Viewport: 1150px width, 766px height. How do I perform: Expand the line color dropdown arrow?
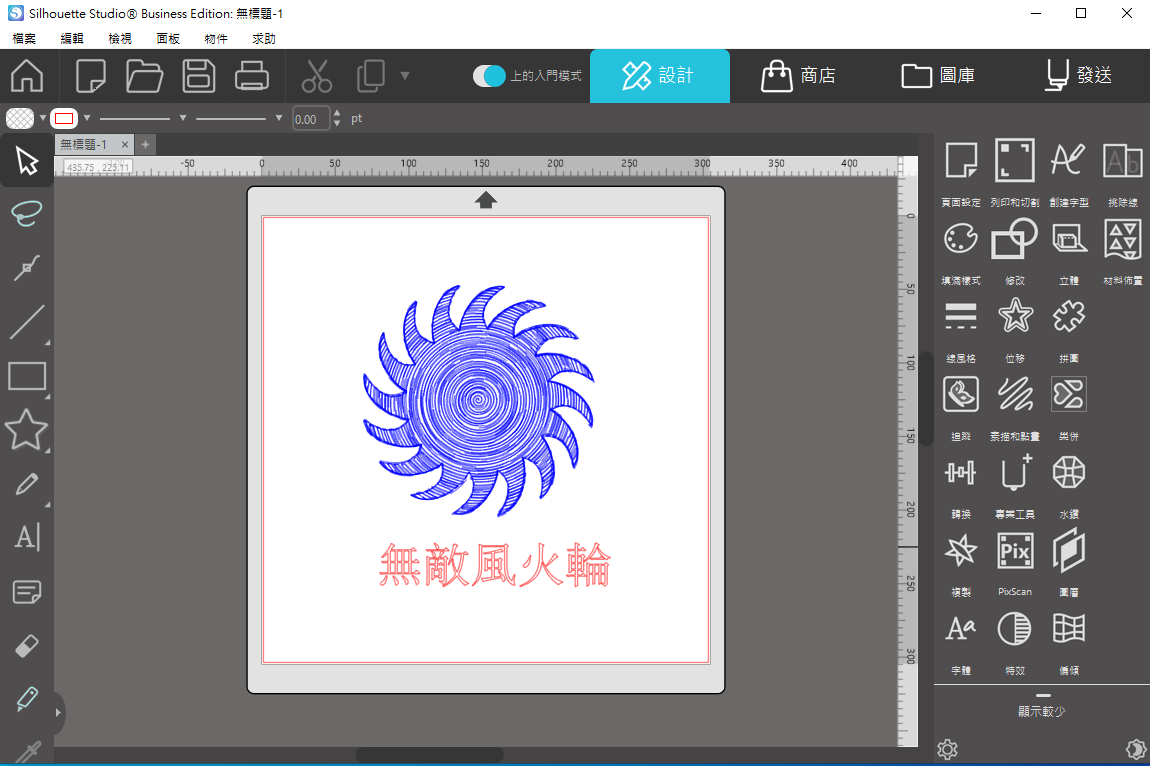(87, 118)
